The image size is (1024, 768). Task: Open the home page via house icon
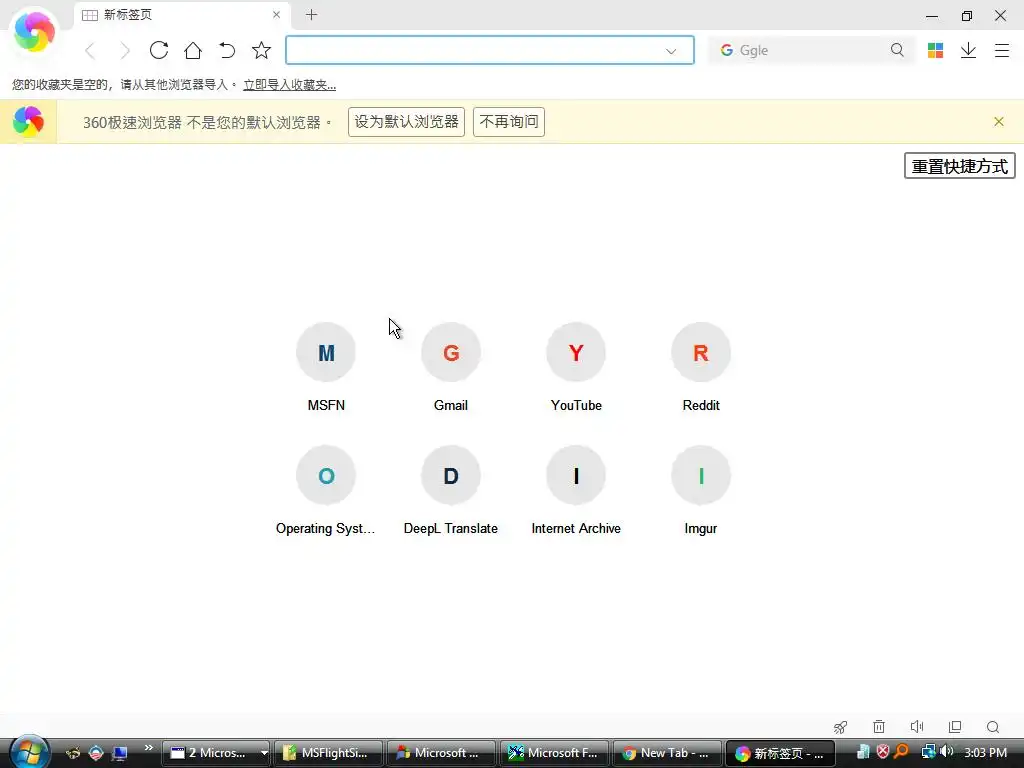point(193,50)
